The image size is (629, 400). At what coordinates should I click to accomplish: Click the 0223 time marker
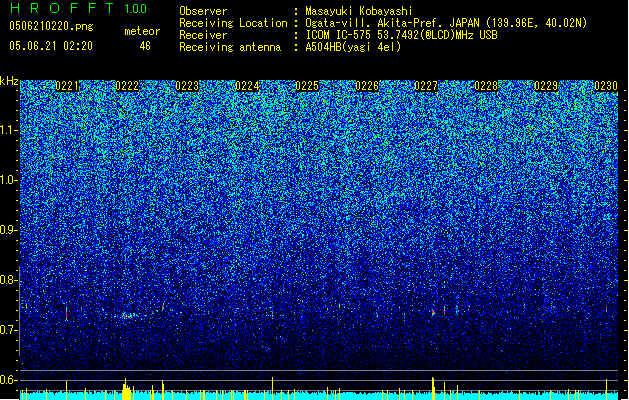click(187, 86)
